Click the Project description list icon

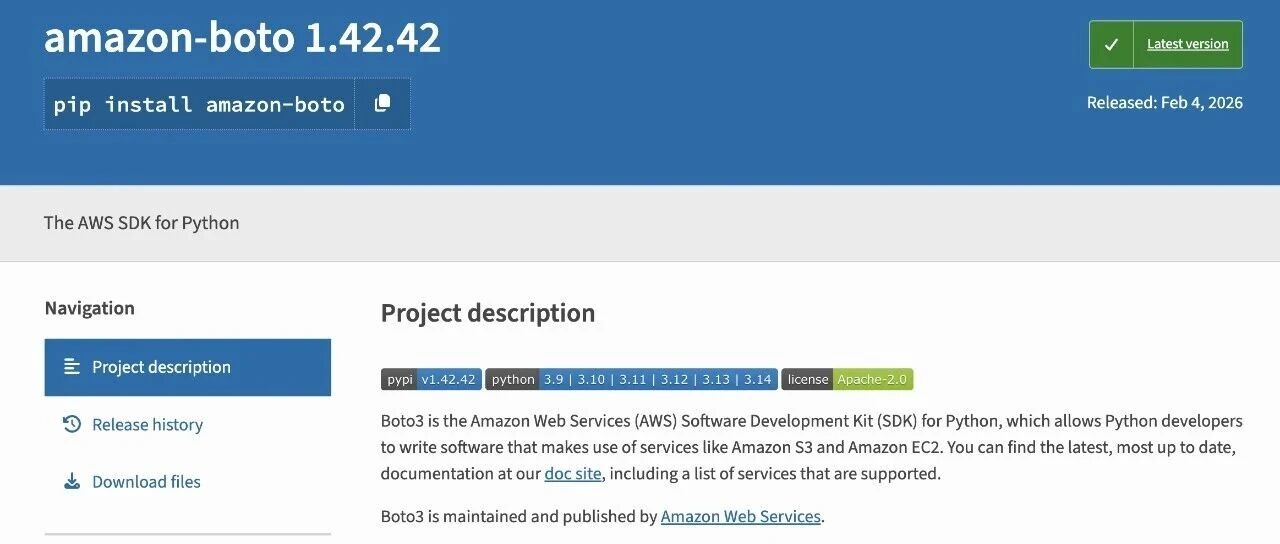coord(72,367)
